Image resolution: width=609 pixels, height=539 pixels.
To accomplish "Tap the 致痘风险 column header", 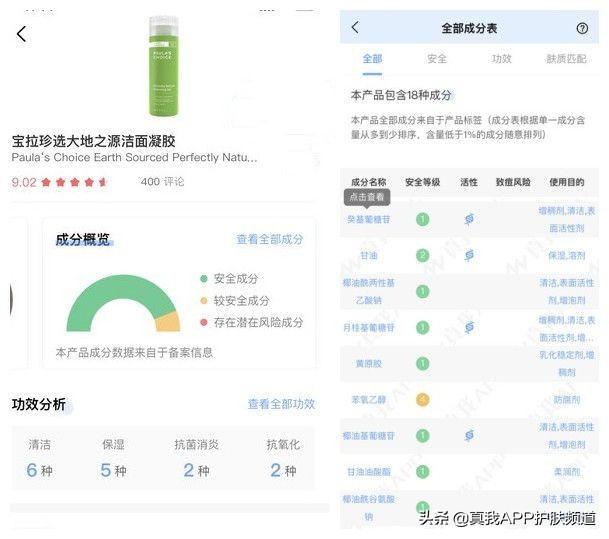I will 513,182.
